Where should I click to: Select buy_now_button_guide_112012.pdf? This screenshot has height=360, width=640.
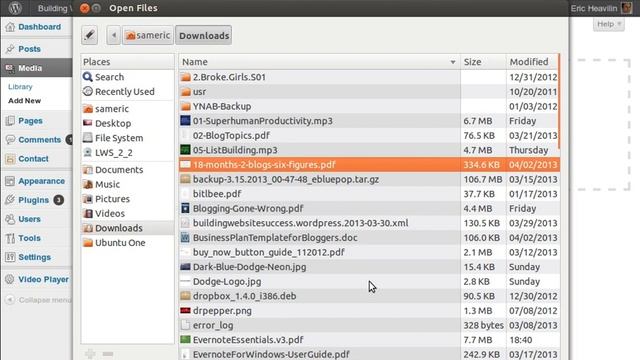369,252
